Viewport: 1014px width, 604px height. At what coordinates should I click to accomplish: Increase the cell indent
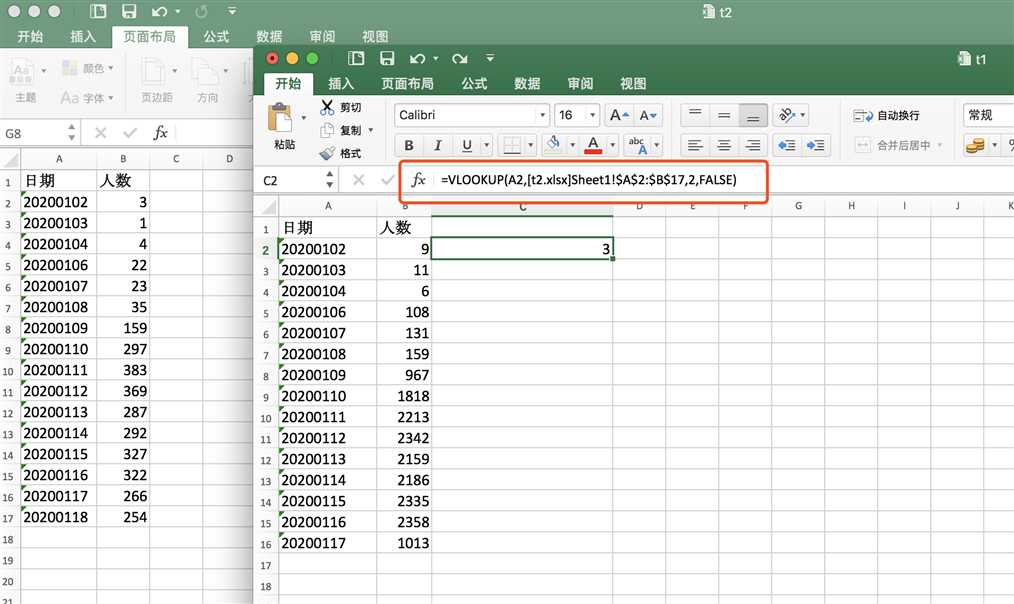(815, 145)
